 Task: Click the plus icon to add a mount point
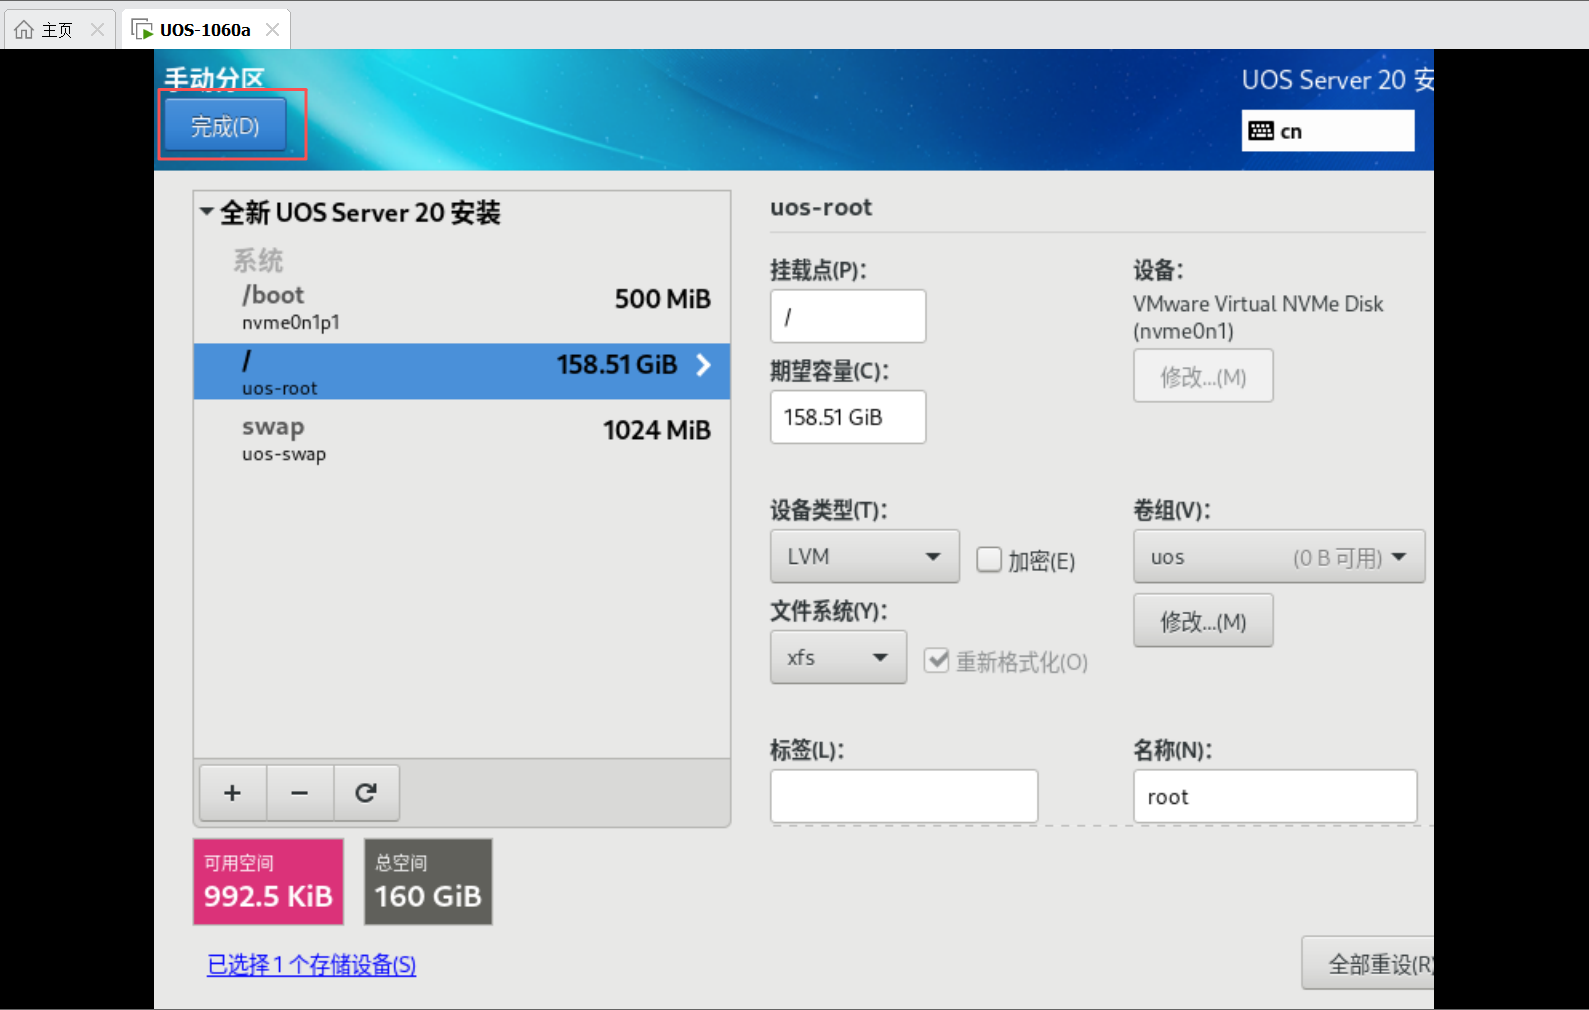pos(233,793)
